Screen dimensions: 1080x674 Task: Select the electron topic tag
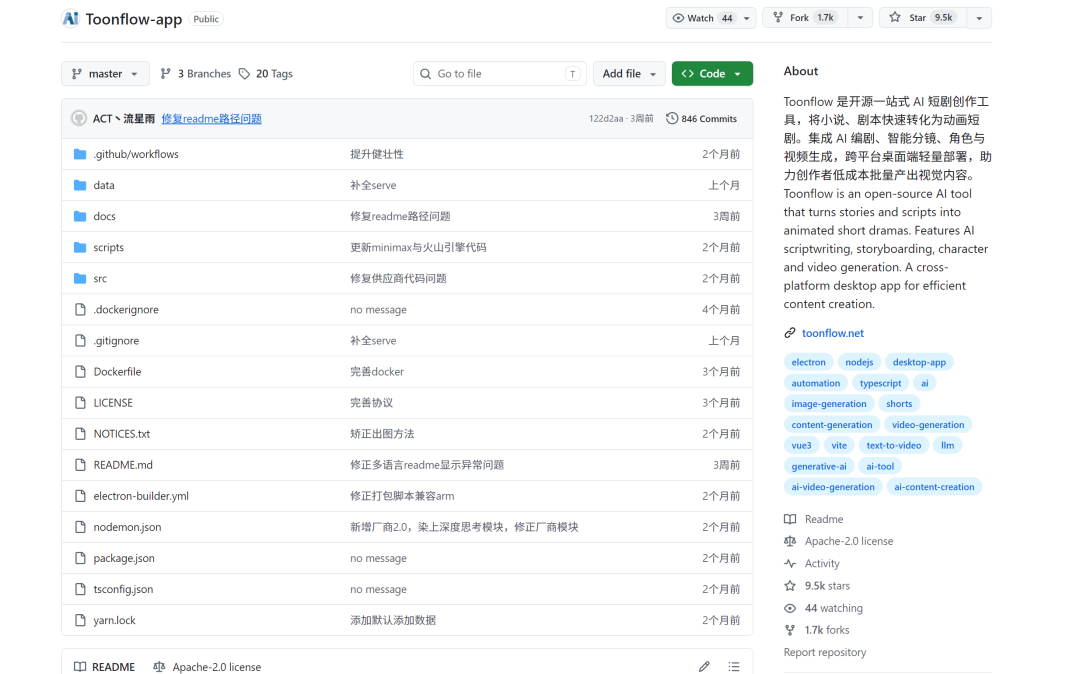pos(808,362)
